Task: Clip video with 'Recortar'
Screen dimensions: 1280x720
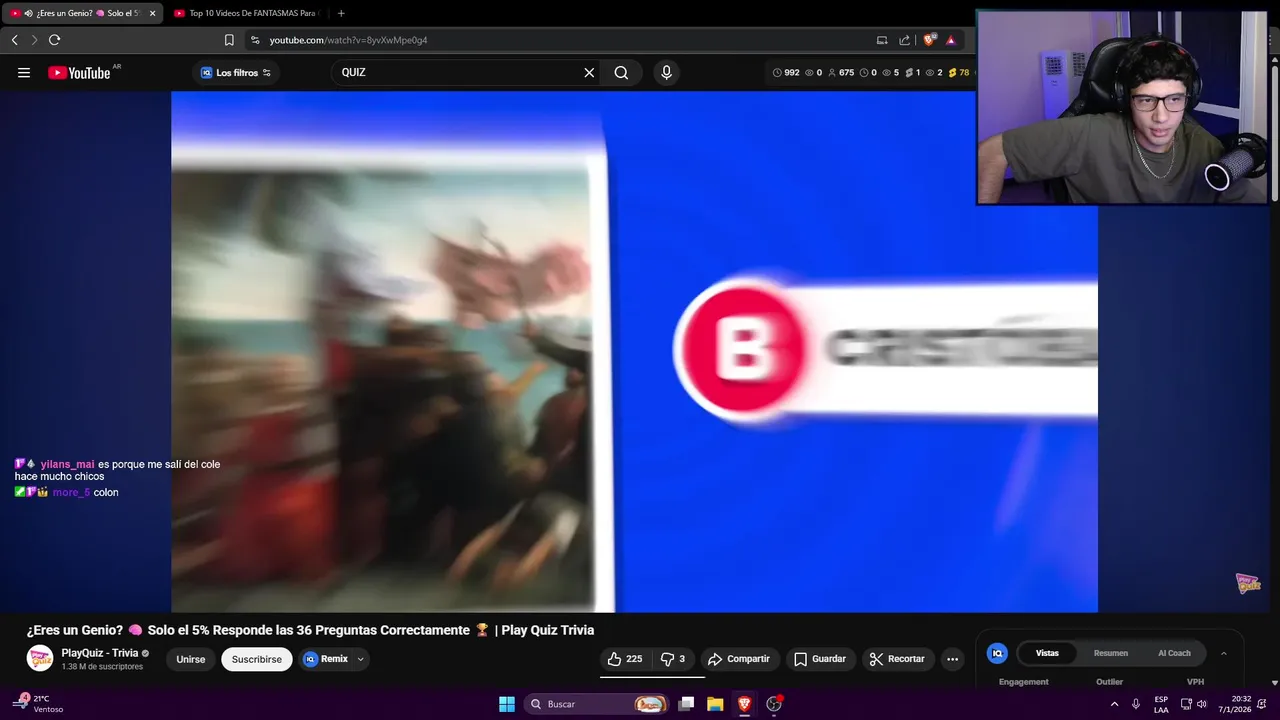Action: (x=897, y=659)
